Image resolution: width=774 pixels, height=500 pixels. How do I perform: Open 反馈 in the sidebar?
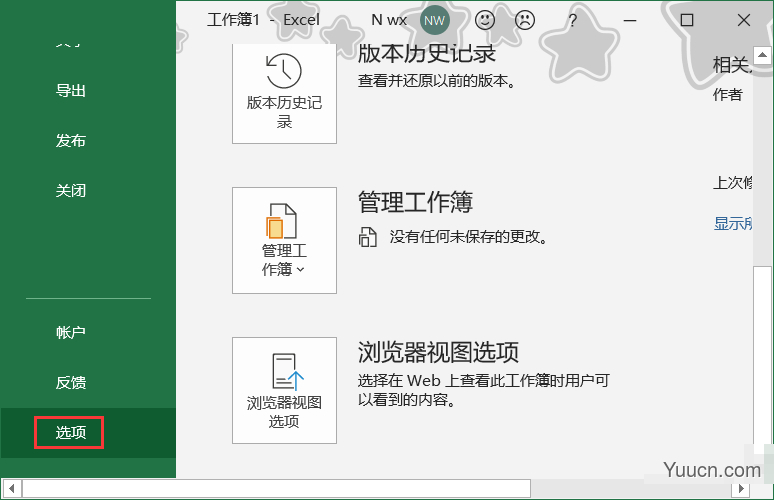pos(71,383)
